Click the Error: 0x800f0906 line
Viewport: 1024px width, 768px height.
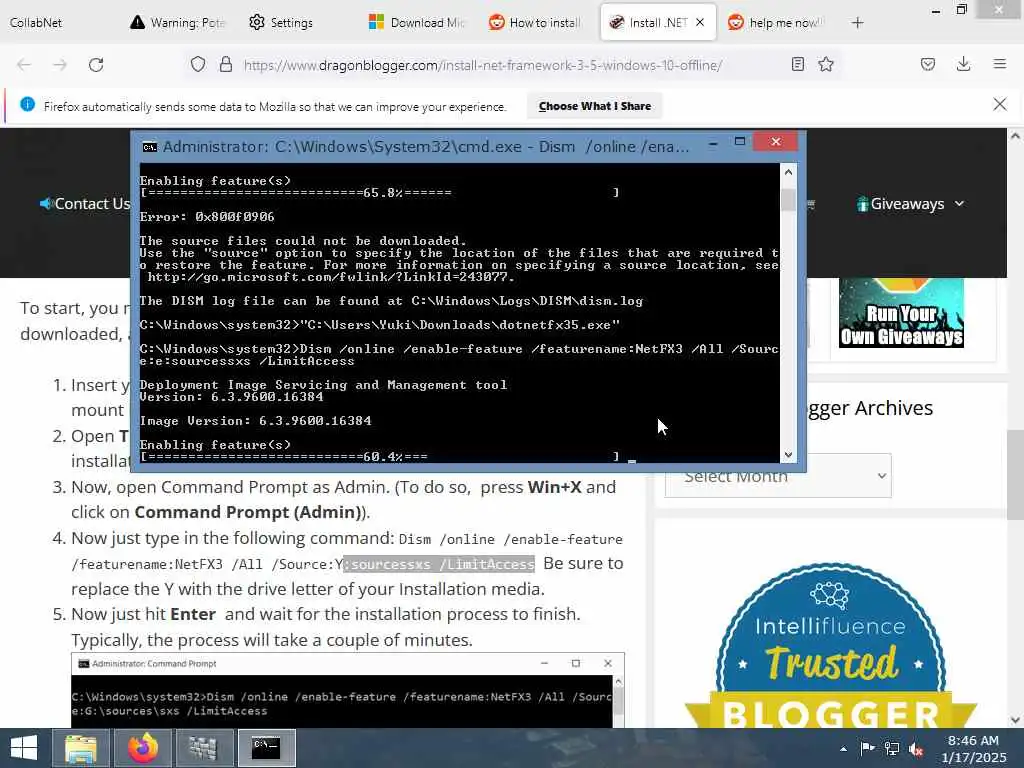coord(207,217)
